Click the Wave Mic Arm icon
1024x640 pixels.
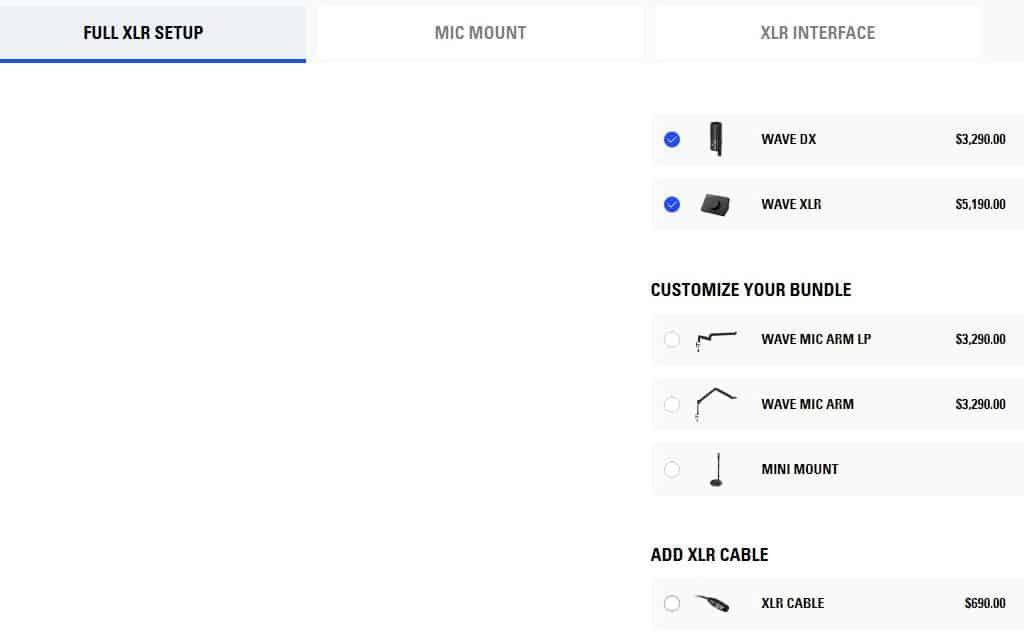[715, 403]
